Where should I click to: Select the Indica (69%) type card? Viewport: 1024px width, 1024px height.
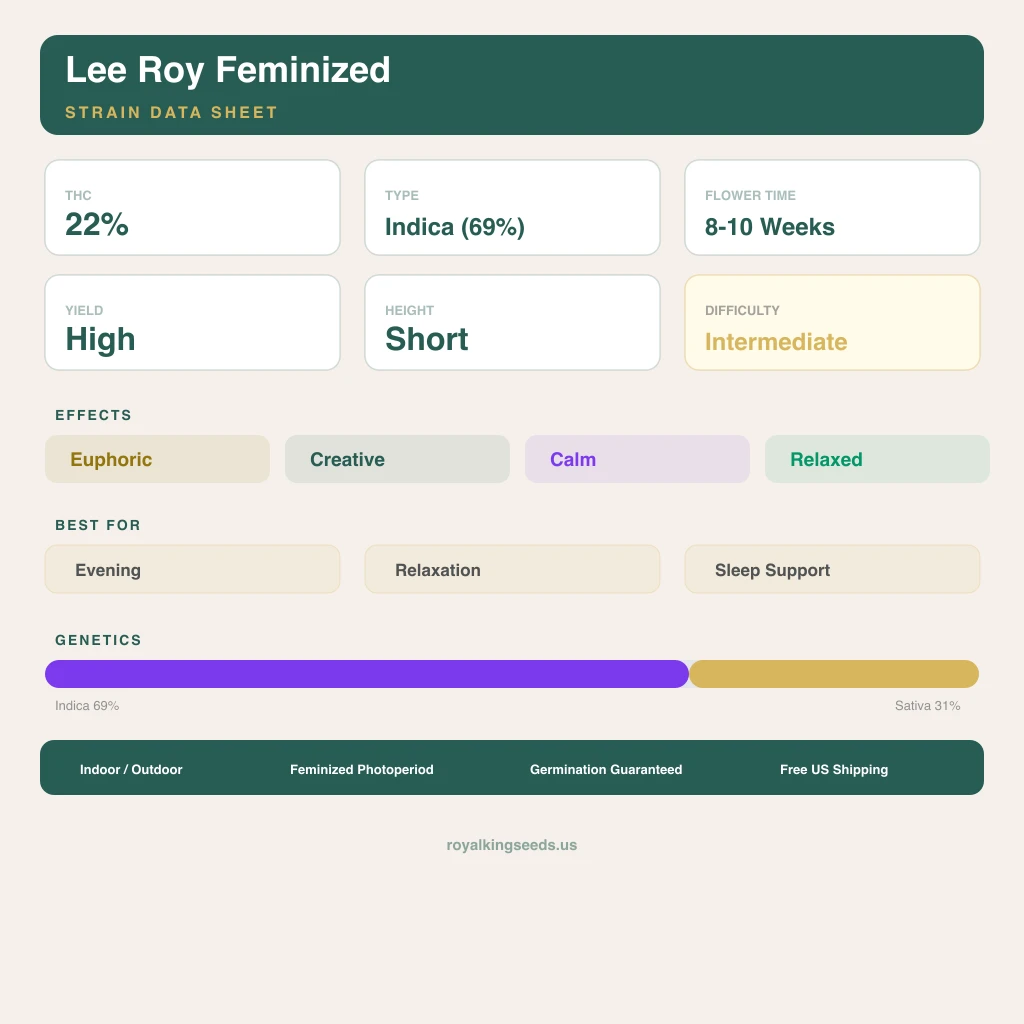coord(513,208)
